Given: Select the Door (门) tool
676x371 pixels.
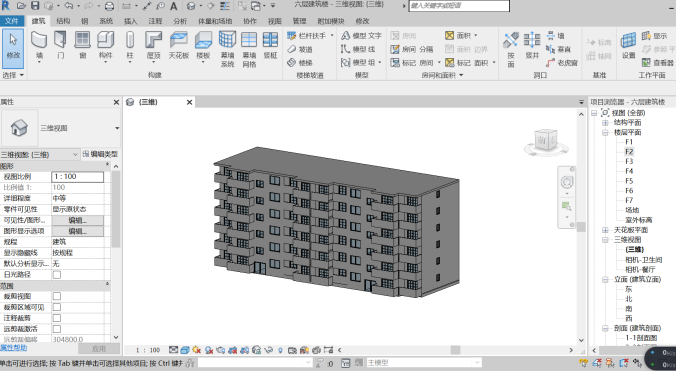Looking at the screenshot, I should point(60,45).
